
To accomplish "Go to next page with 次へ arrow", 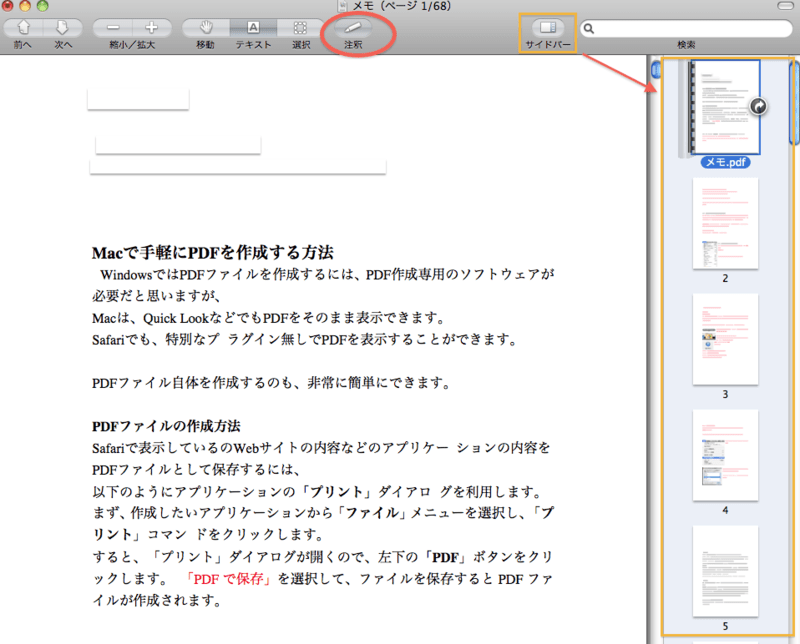I will (64, 28).
